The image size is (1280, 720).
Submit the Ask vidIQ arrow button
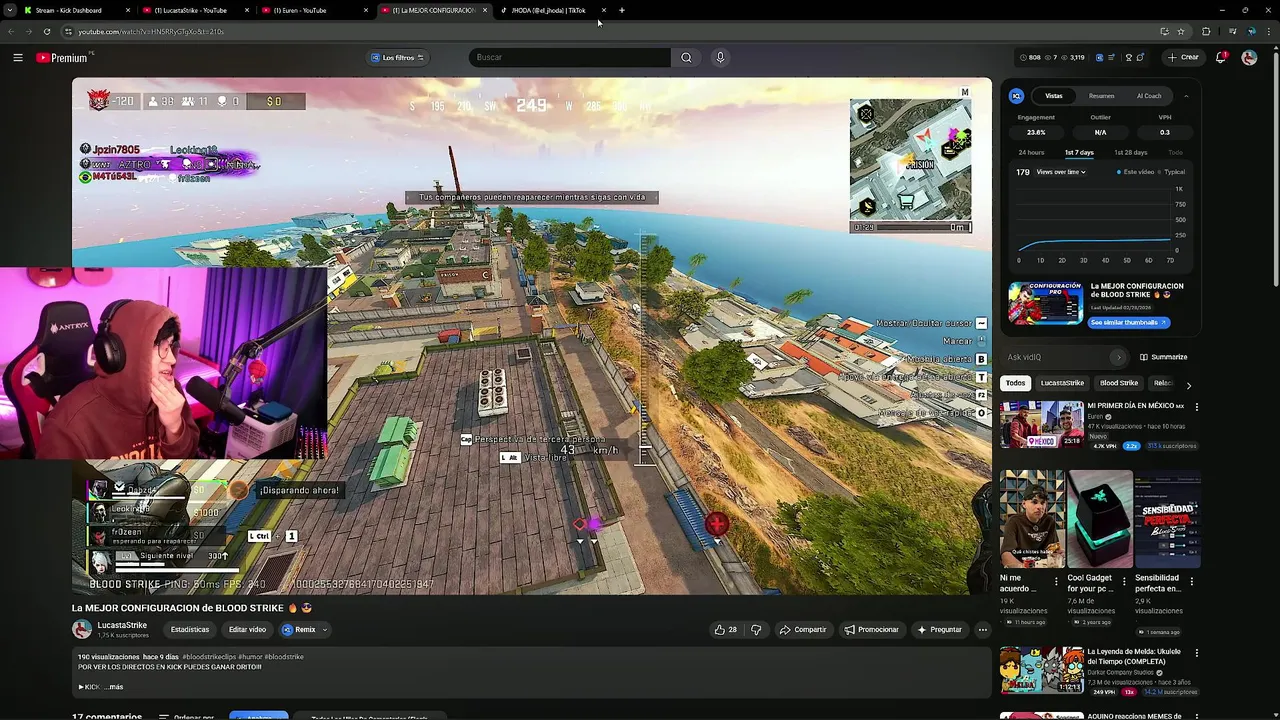click(1118, 357)
